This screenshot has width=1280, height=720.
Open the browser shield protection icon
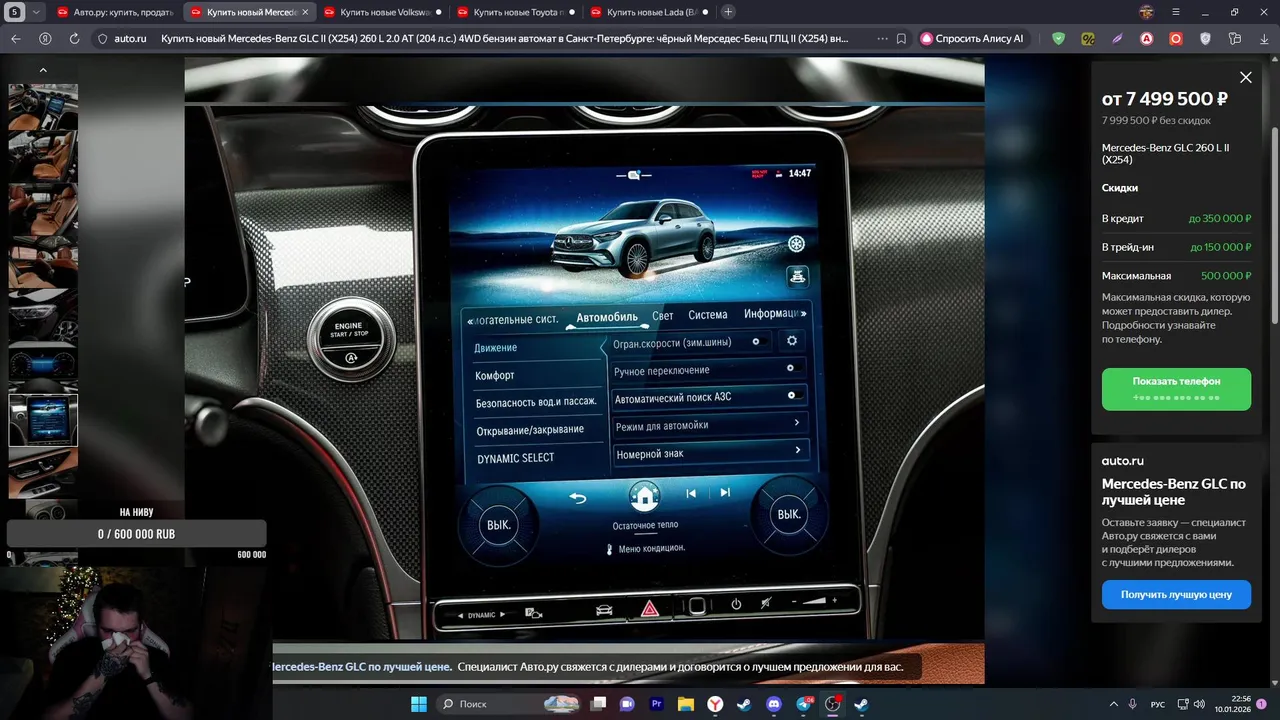coord(1059,38)
